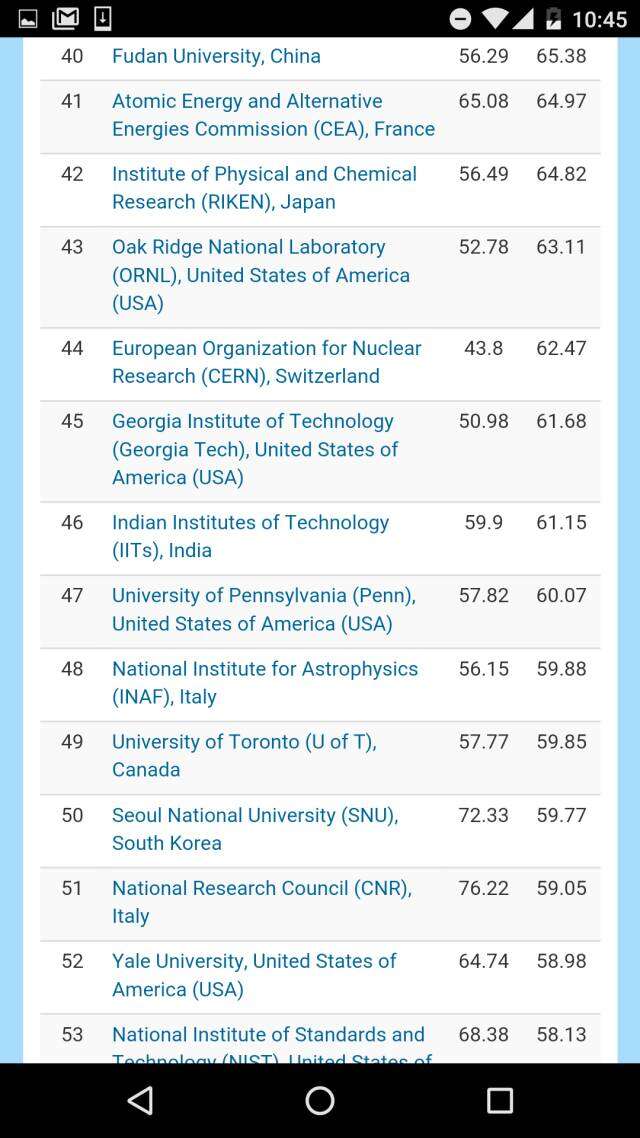Image resolution: width=640 pixels, height=1138 pixels.
Task: Tap the clock showing 10:45
Action: click(600, 19)
